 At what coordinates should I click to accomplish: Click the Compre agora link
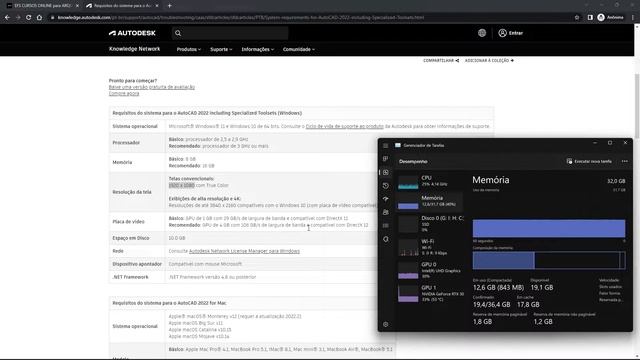point(124,93)
